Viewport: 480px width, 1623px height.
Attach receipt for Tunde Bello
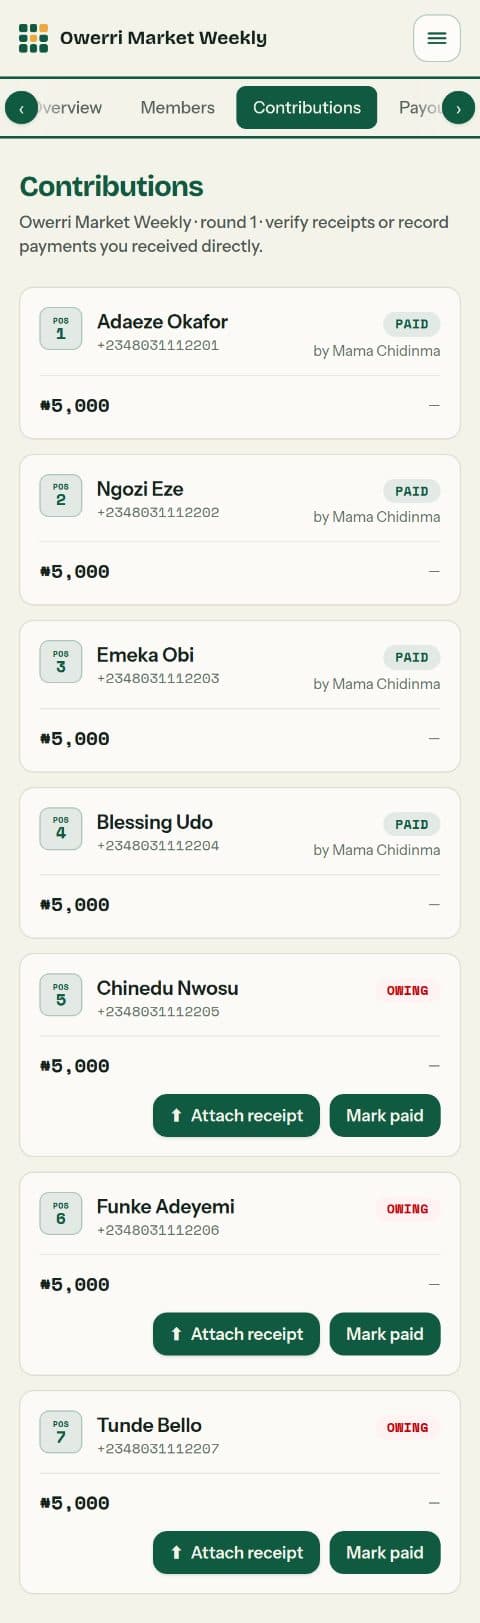[236, 1552]
